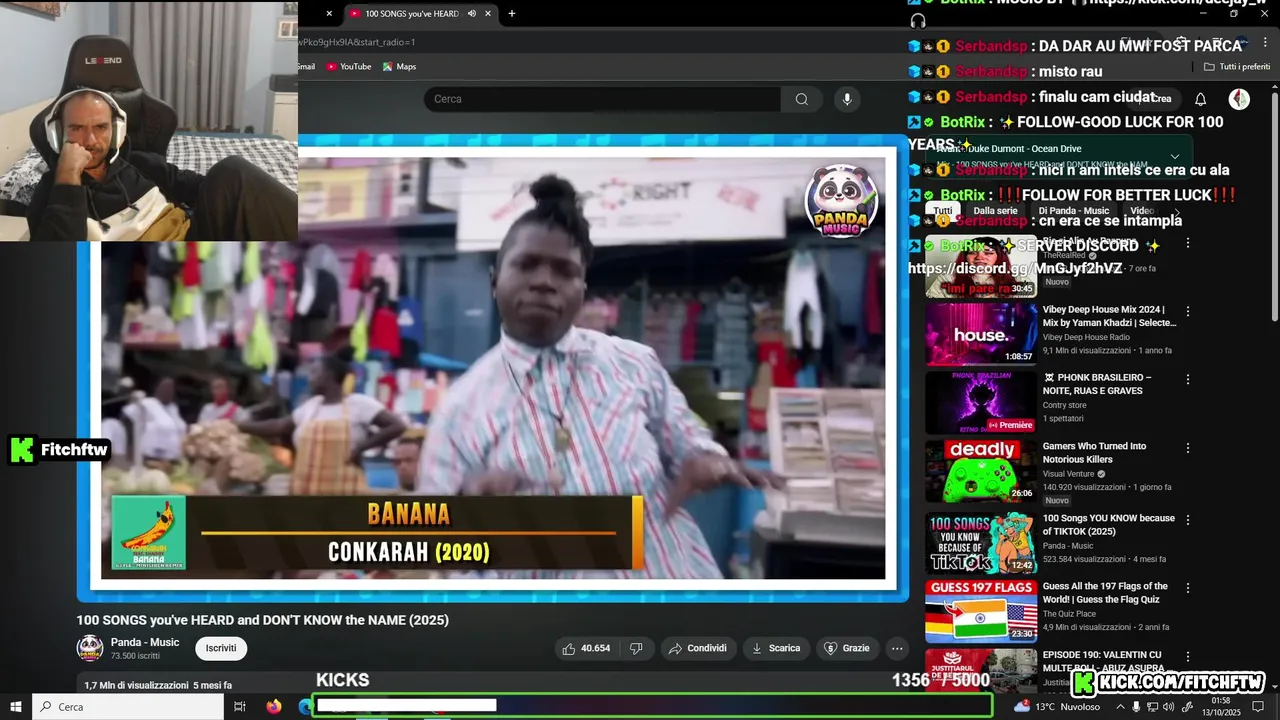Open more actions ellipsis under the video
This screenshot has width=1280, height=720.
(897, 648)
